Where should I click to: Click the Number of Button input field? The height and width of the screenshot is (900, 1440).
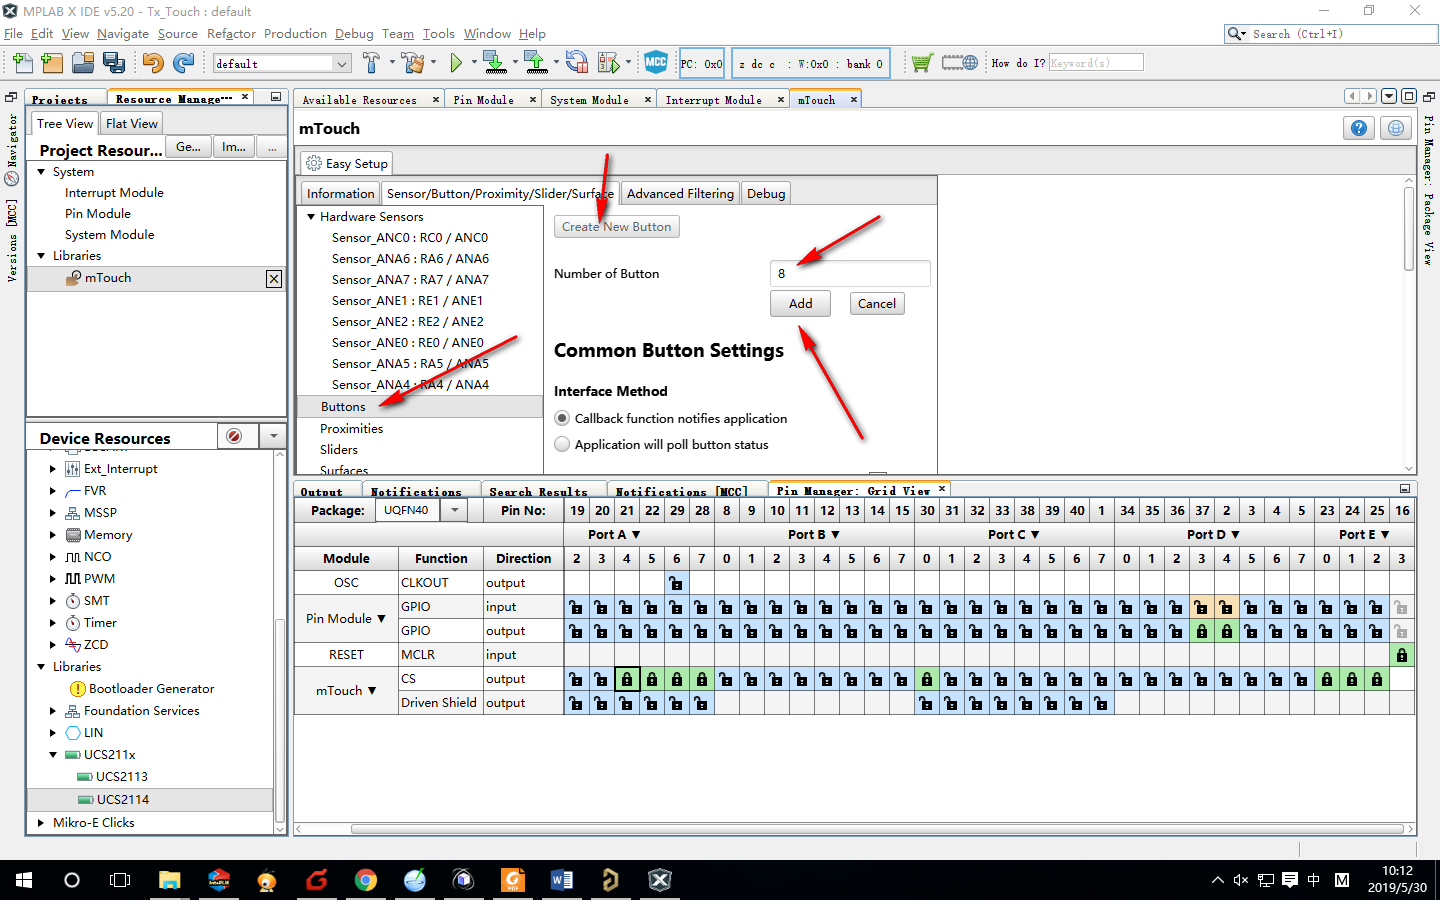pos(850,274)
